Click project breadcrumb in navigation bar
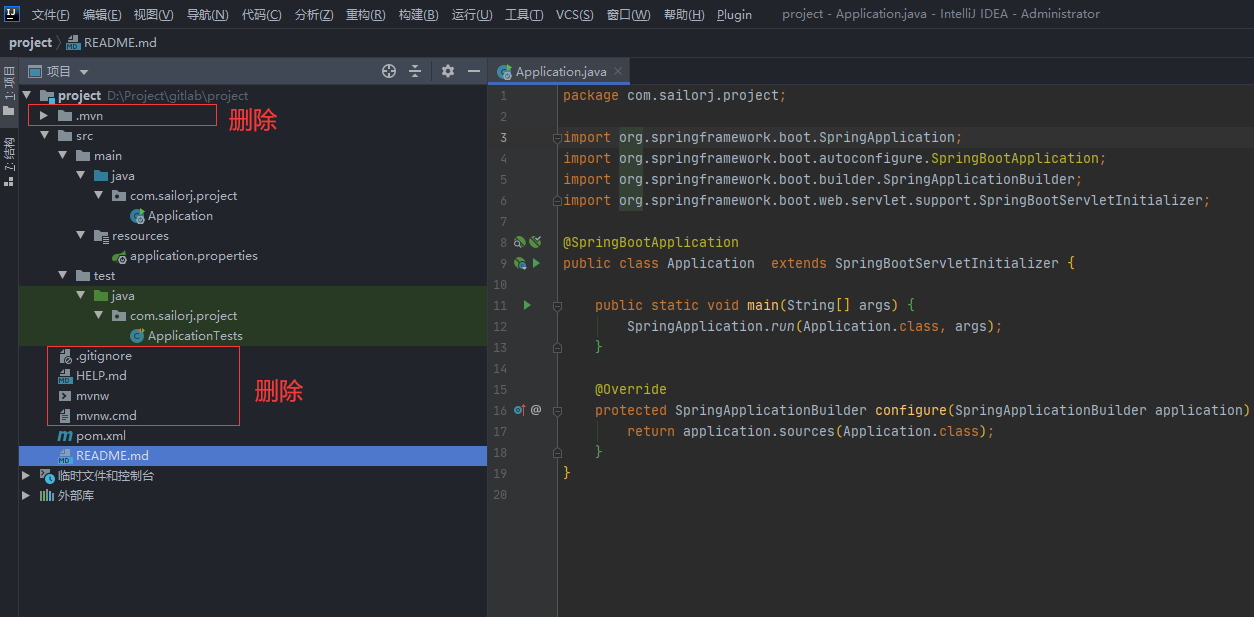1254x617 pixels. [x=30, y=43]
